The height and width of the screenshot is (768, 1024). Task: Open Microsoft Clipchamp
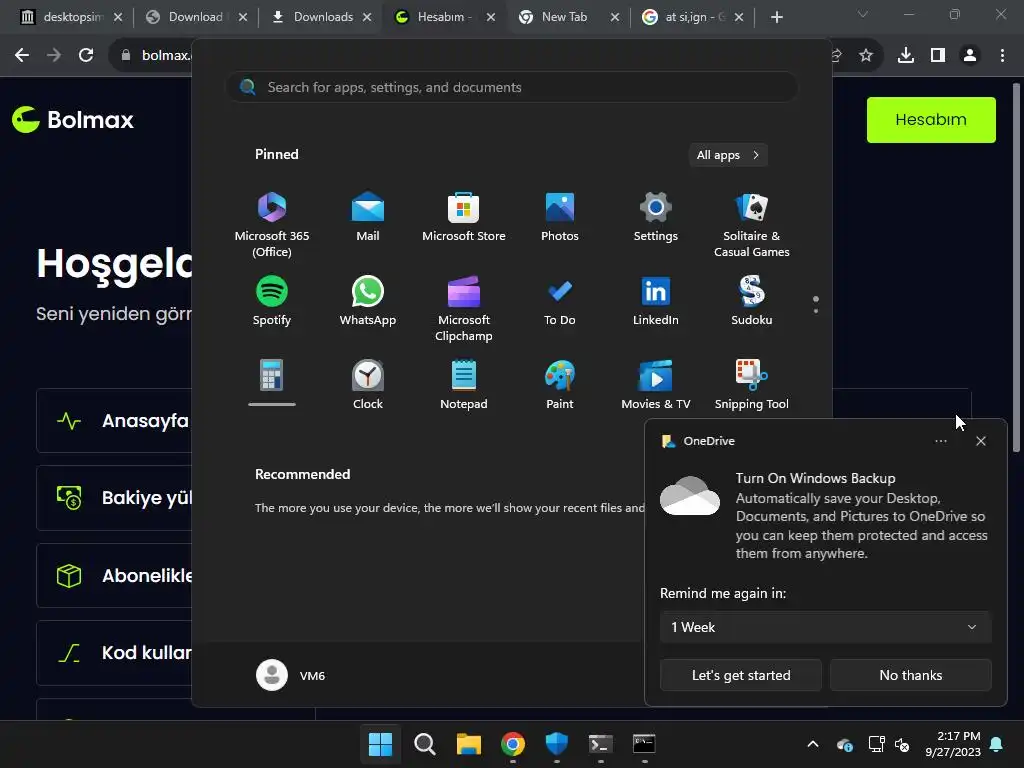click(x=464, y=308)
